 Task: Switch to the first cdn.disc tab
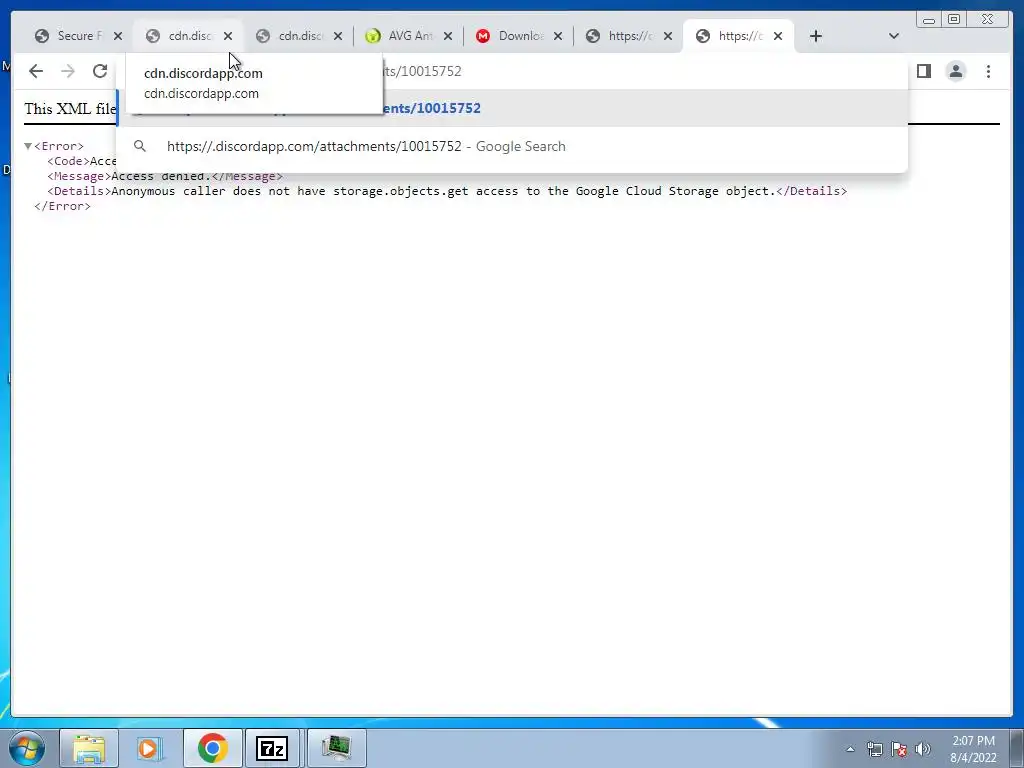[189, 36]
